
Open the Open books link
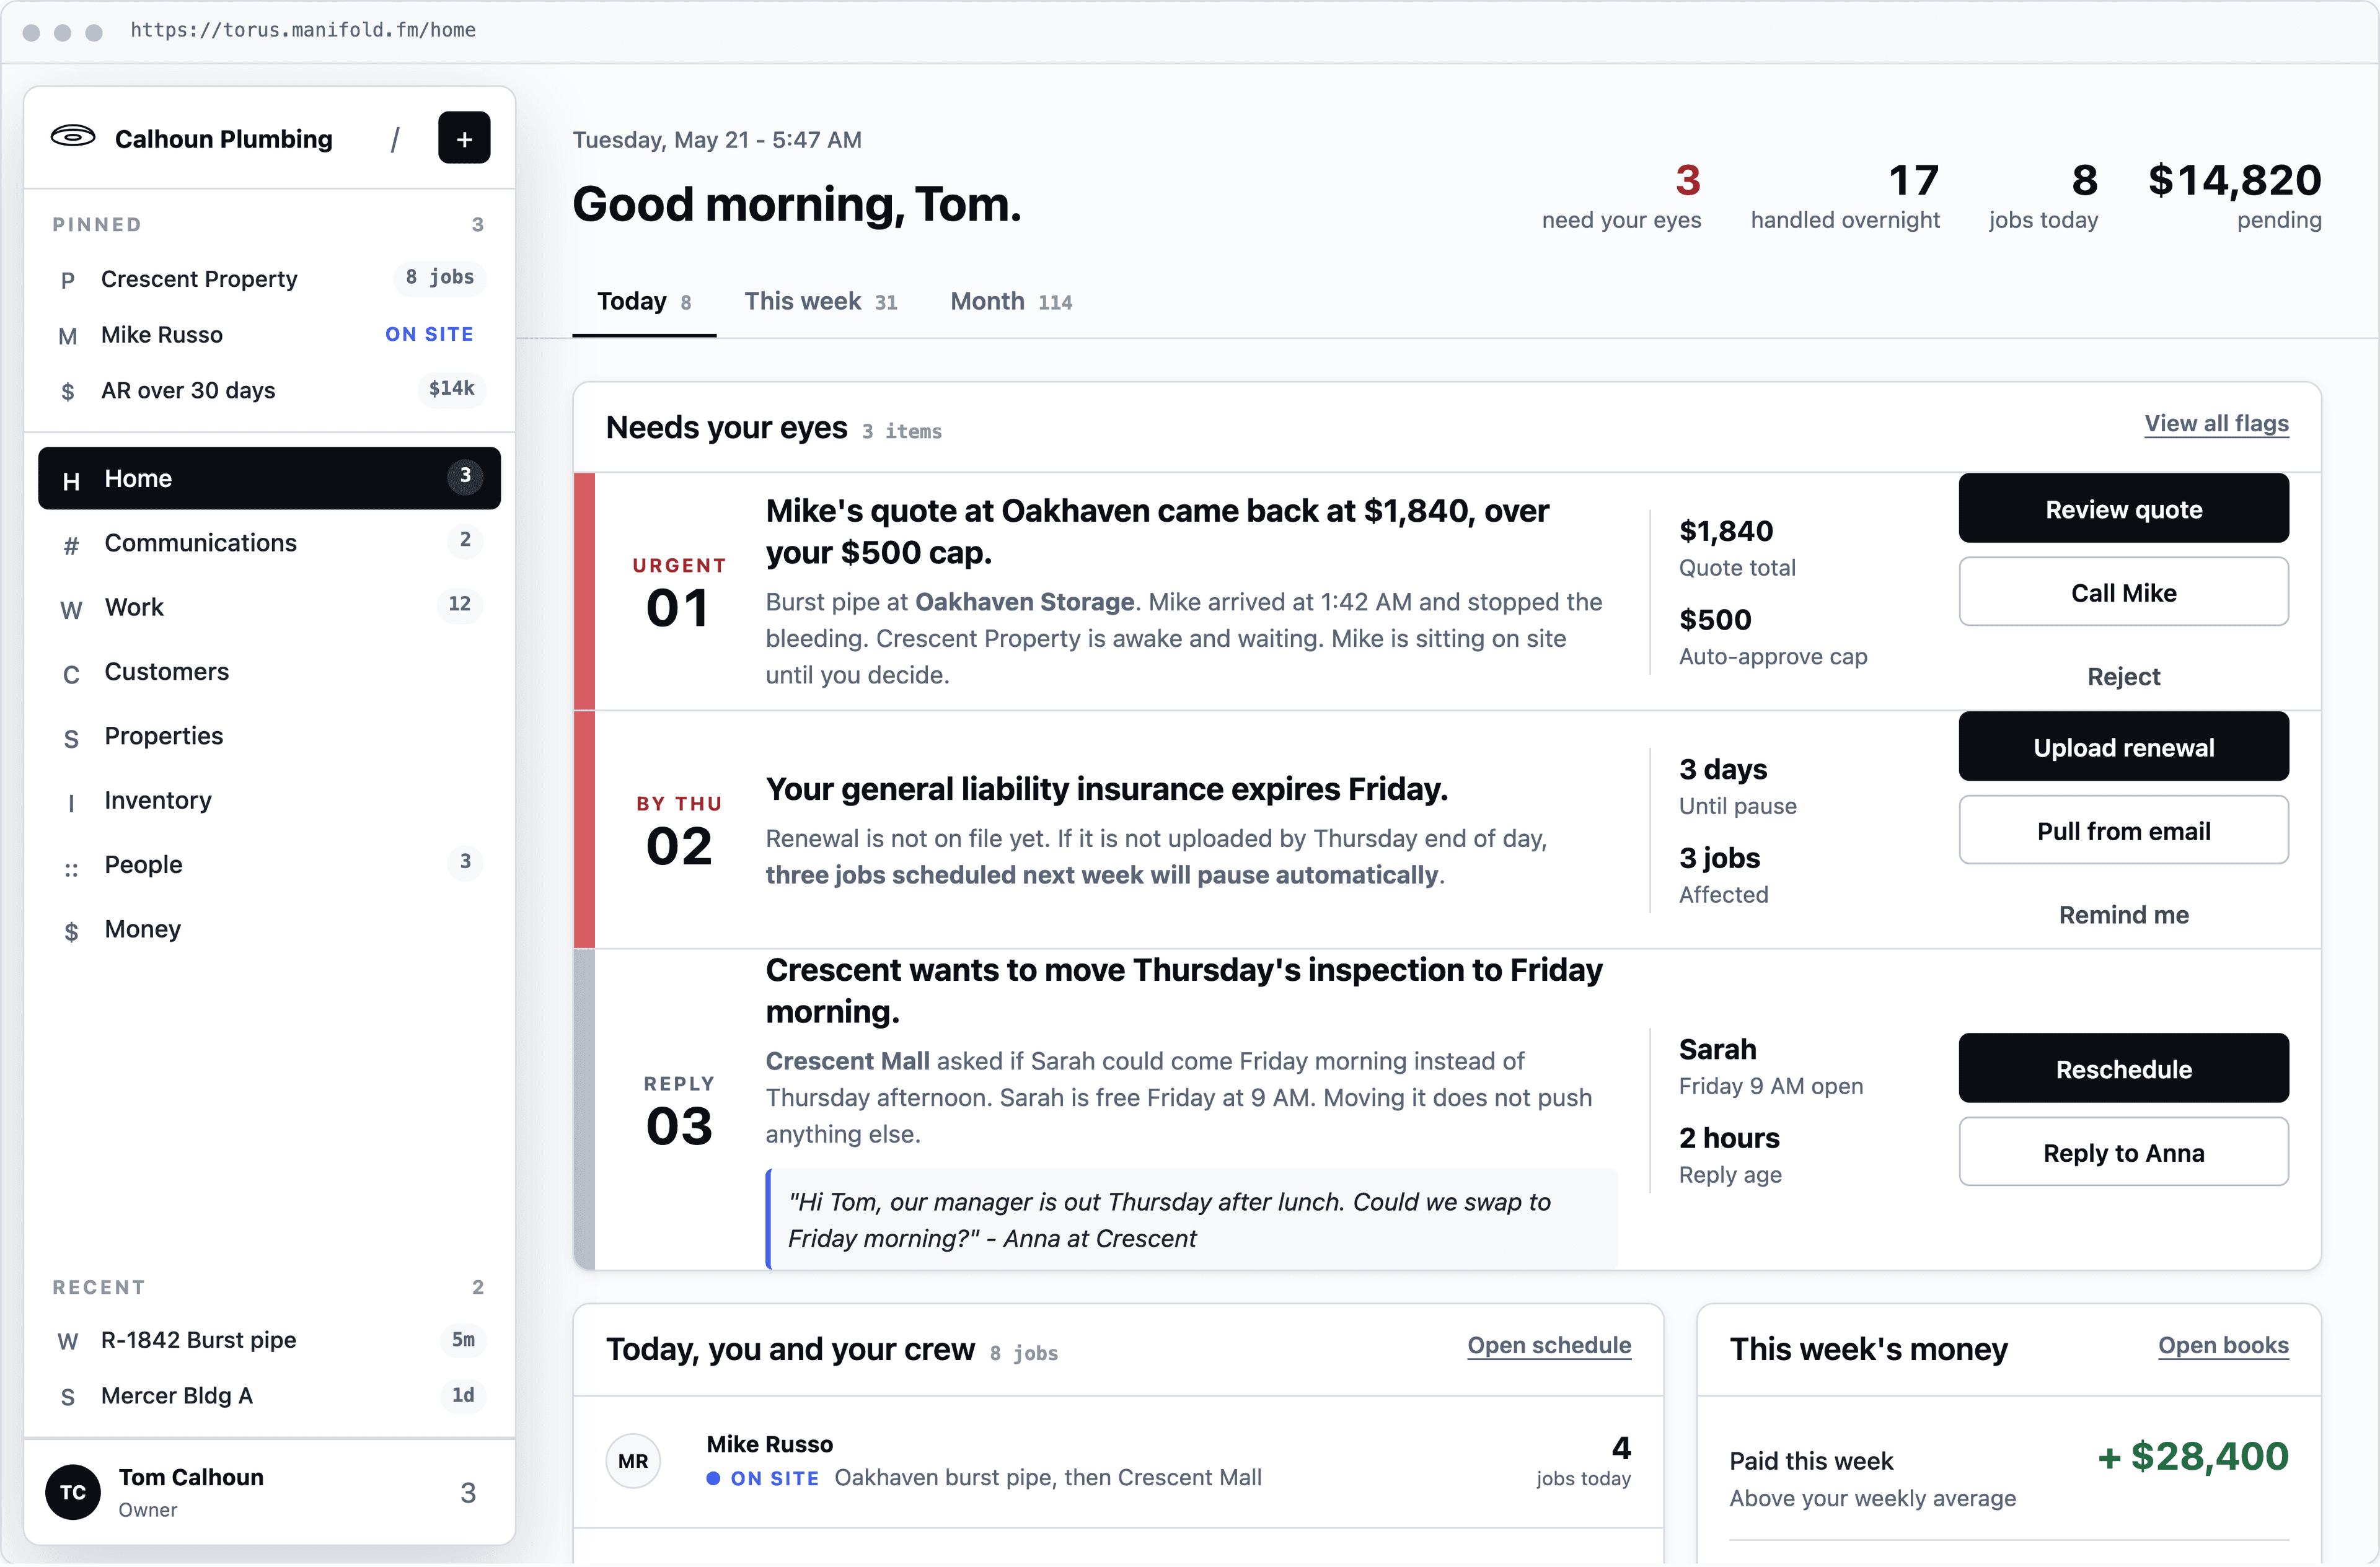[x=2223, y=1345]
